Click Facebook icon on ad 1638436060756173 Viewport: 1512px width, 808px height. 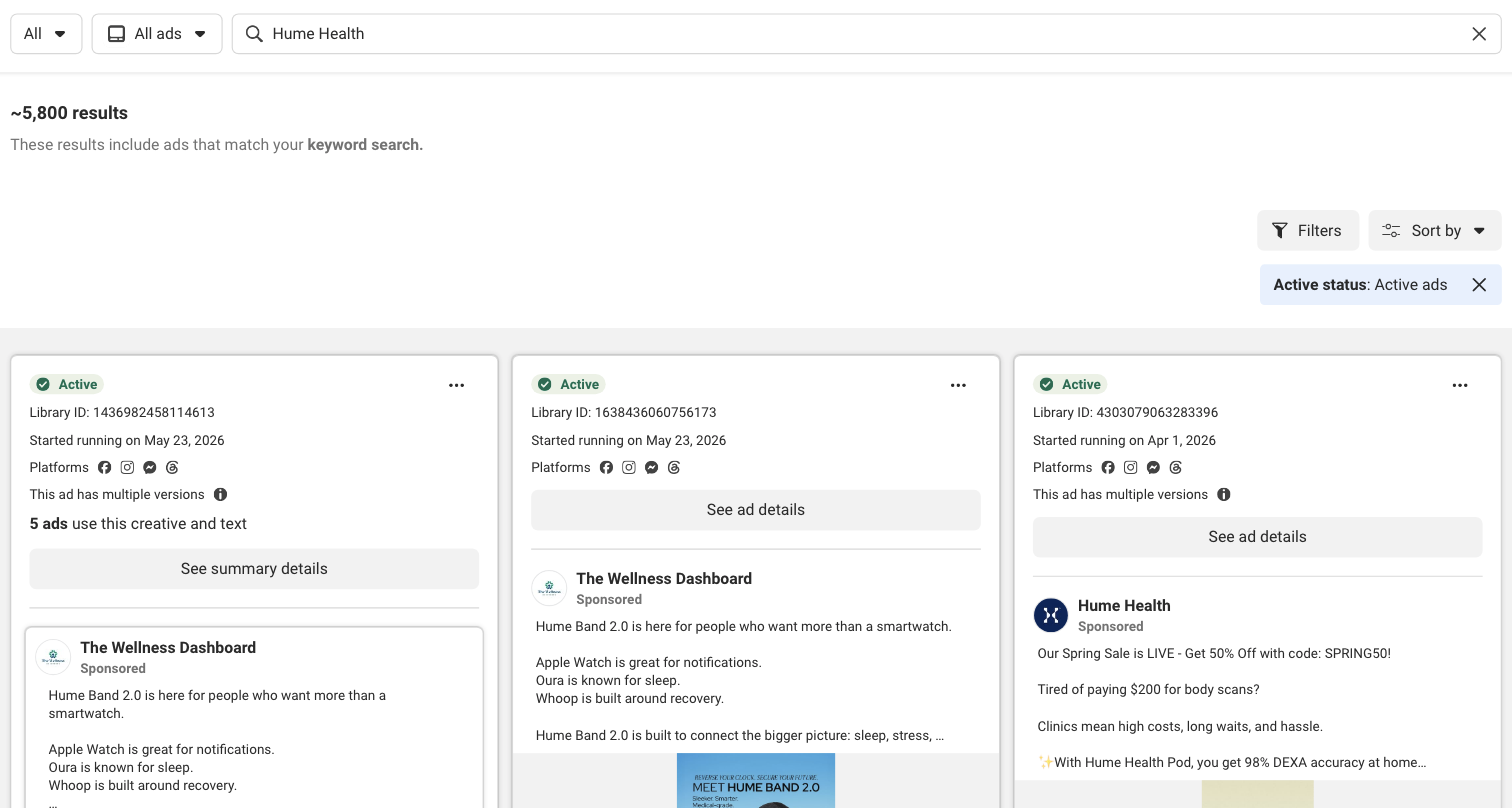coord(606,467)
